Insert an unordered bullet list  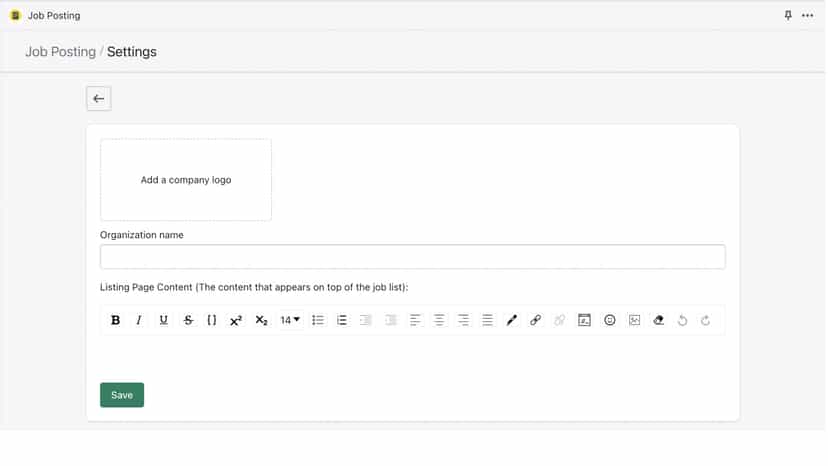(x=318, y=320)
